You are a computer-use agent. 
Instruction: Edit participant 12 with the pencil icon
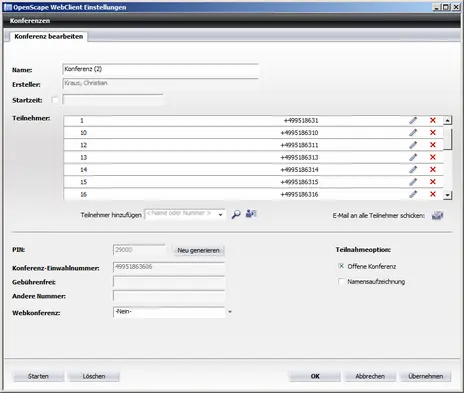coord(413,145)
